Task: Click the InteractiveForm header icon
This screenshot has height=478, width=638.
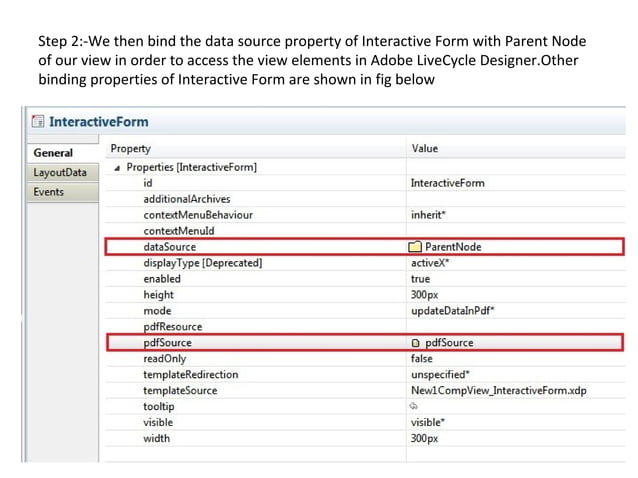Action: pyautogui.click(x=38, y=121)
